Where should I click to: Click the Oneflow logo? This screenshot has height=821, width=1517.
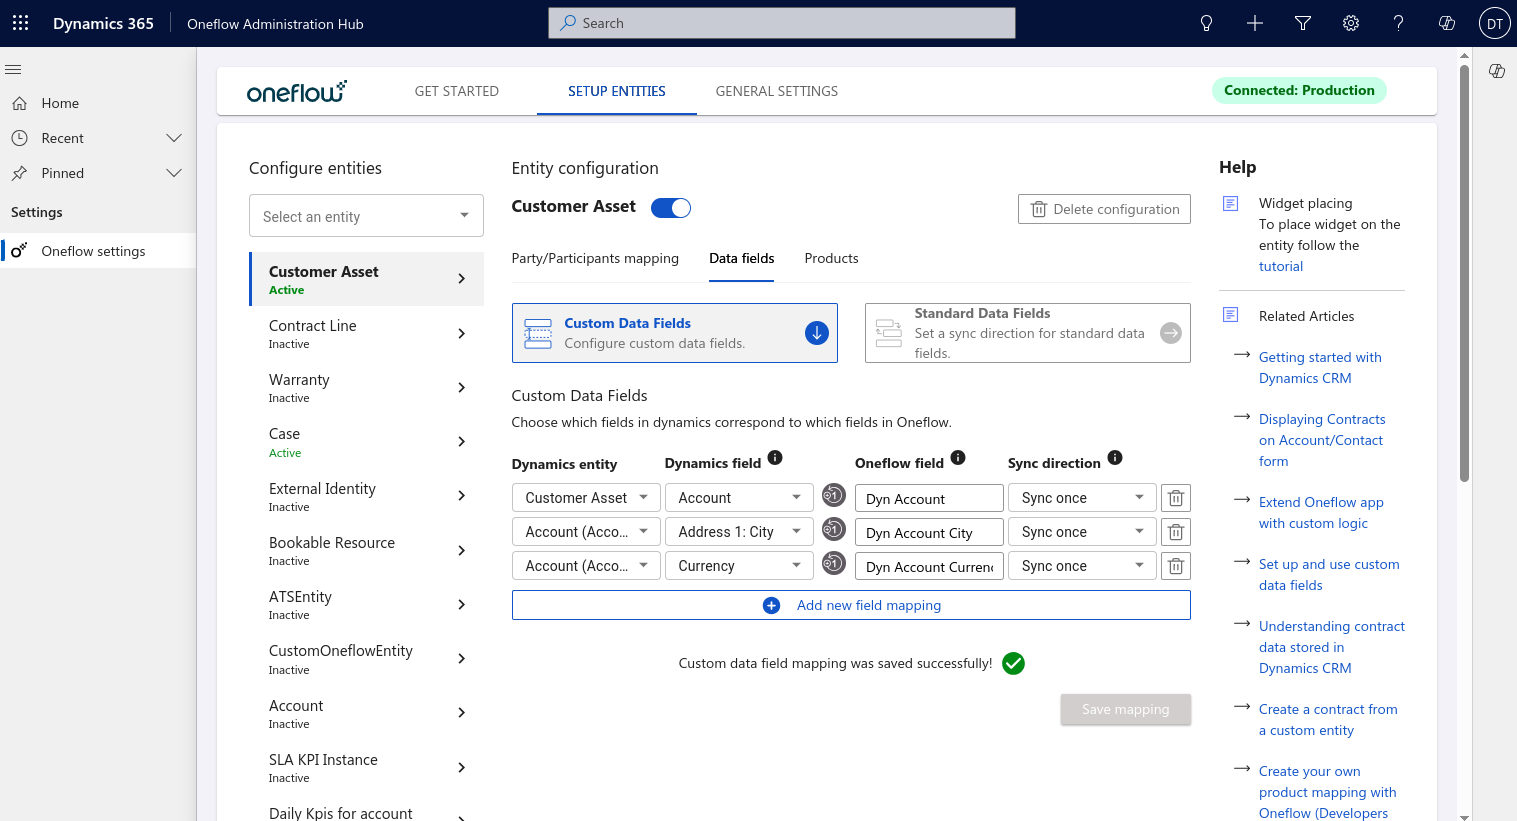point(297,91)
